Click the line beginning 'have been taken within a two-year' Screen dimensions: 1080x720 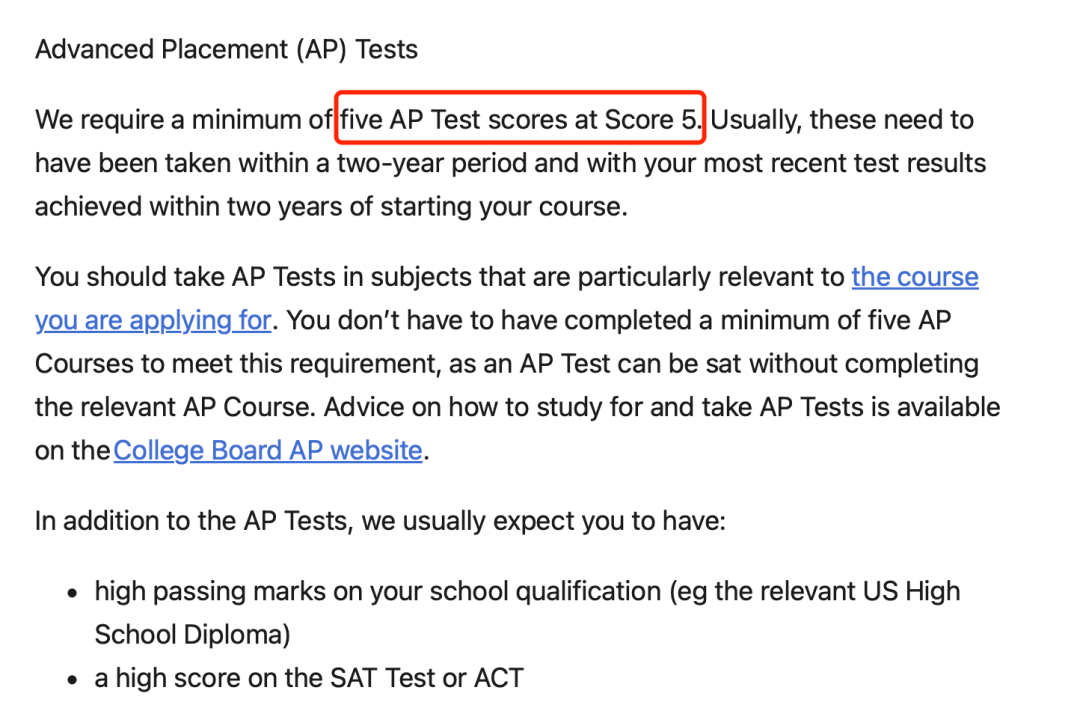click(510, 163)
